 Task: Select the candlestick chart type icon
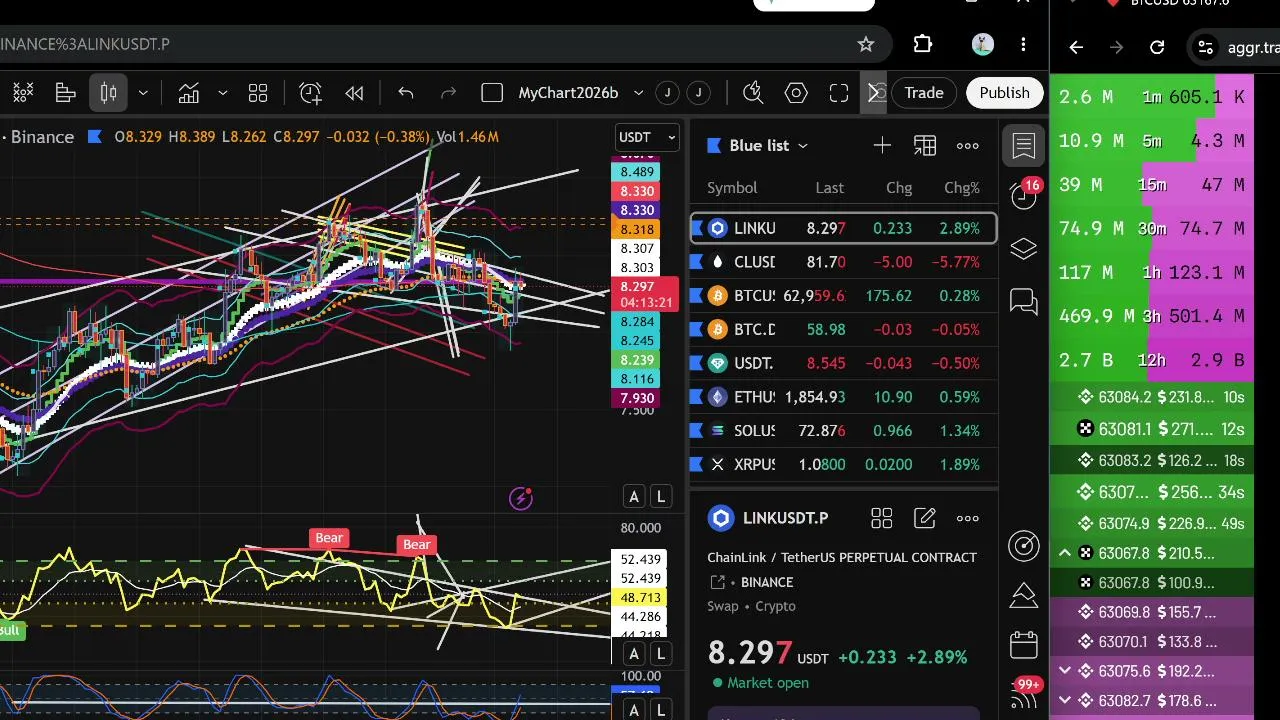pos(108,93)
